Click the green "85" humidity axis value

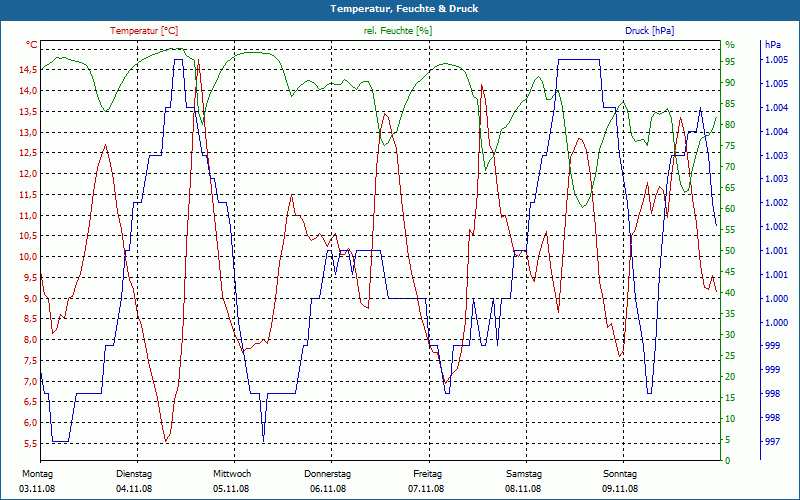pos(730,104)
